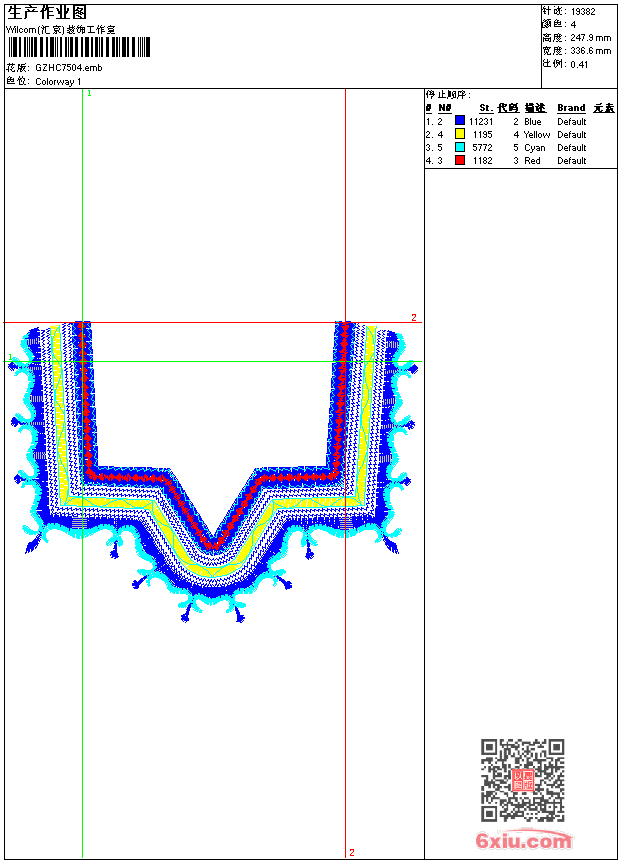Click the QR code image
Viewport: 620px width, 860px height.
[x=522, y=779]
